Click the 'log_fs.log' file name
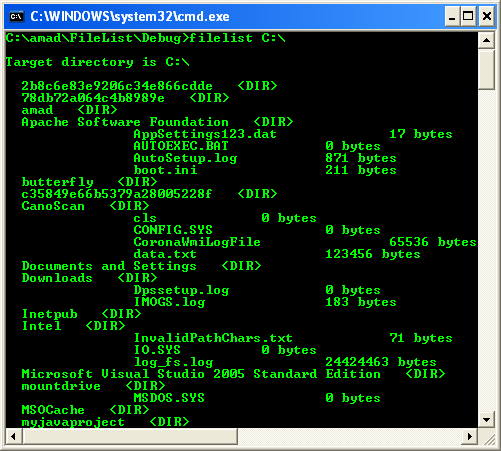This screenshot has width=501, height=451. click(x=173, y=362)
